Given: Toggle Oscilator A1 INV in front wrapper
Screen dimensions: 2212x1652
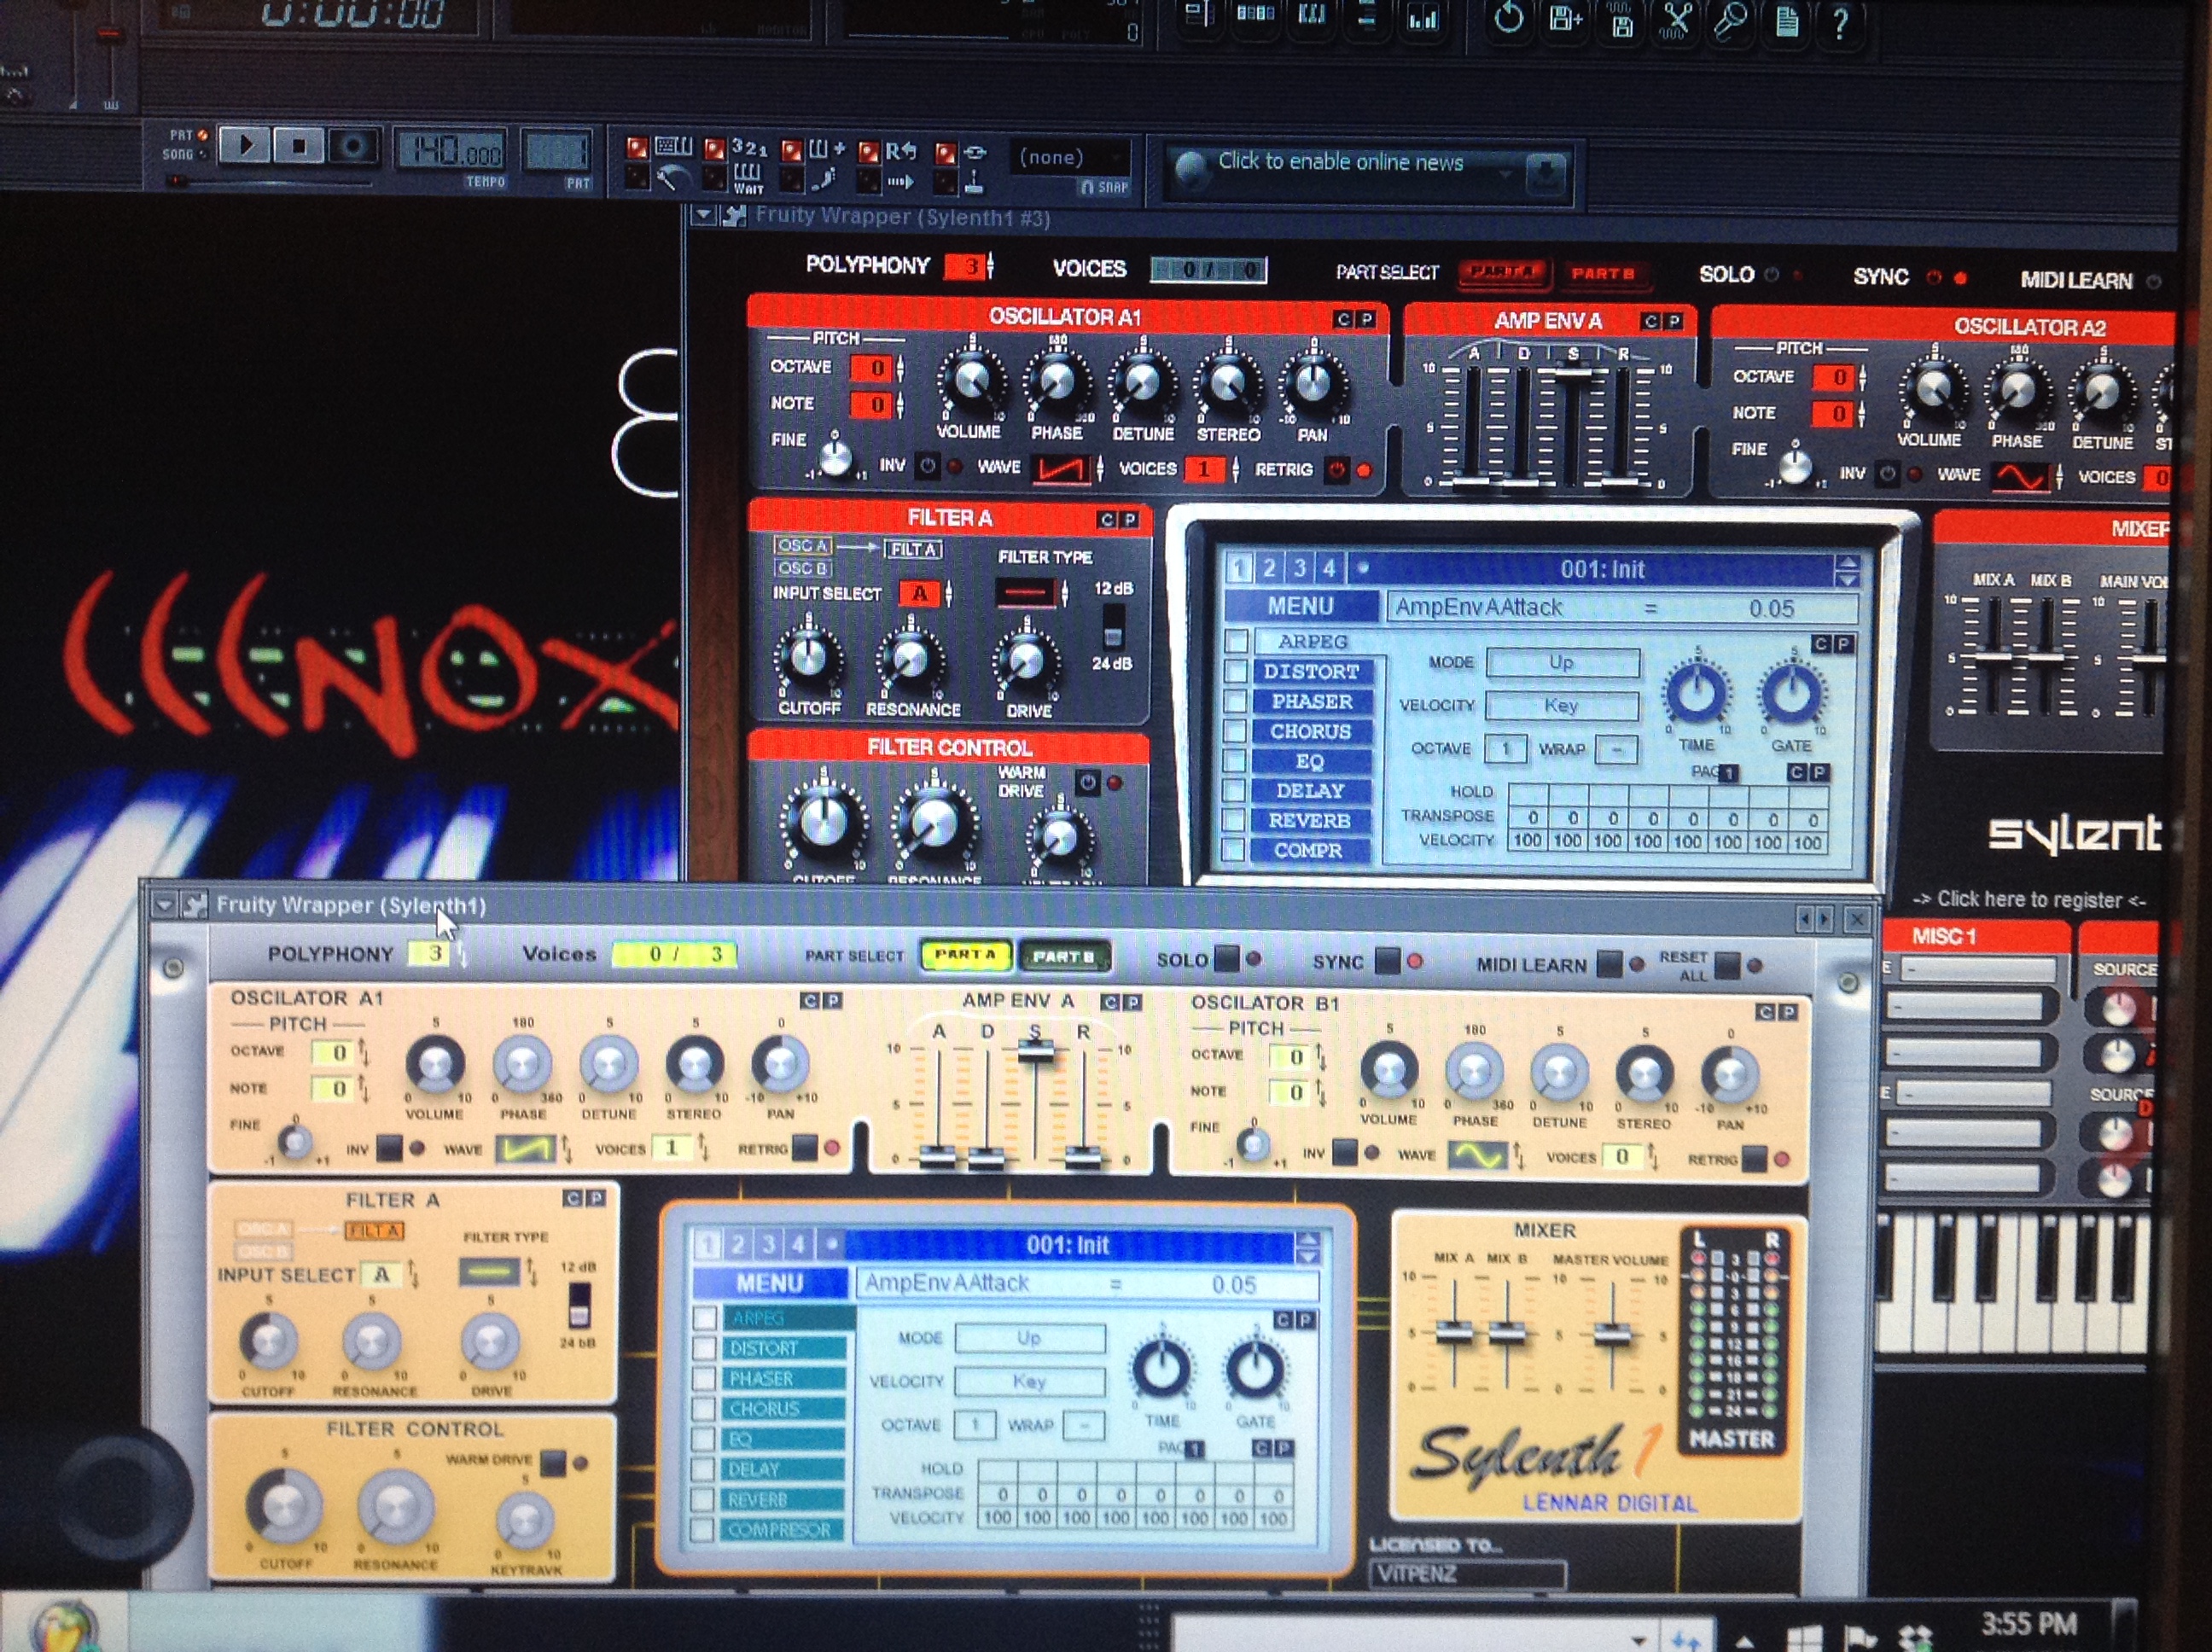Looking at the screenshot, I should click(389, 1148).
